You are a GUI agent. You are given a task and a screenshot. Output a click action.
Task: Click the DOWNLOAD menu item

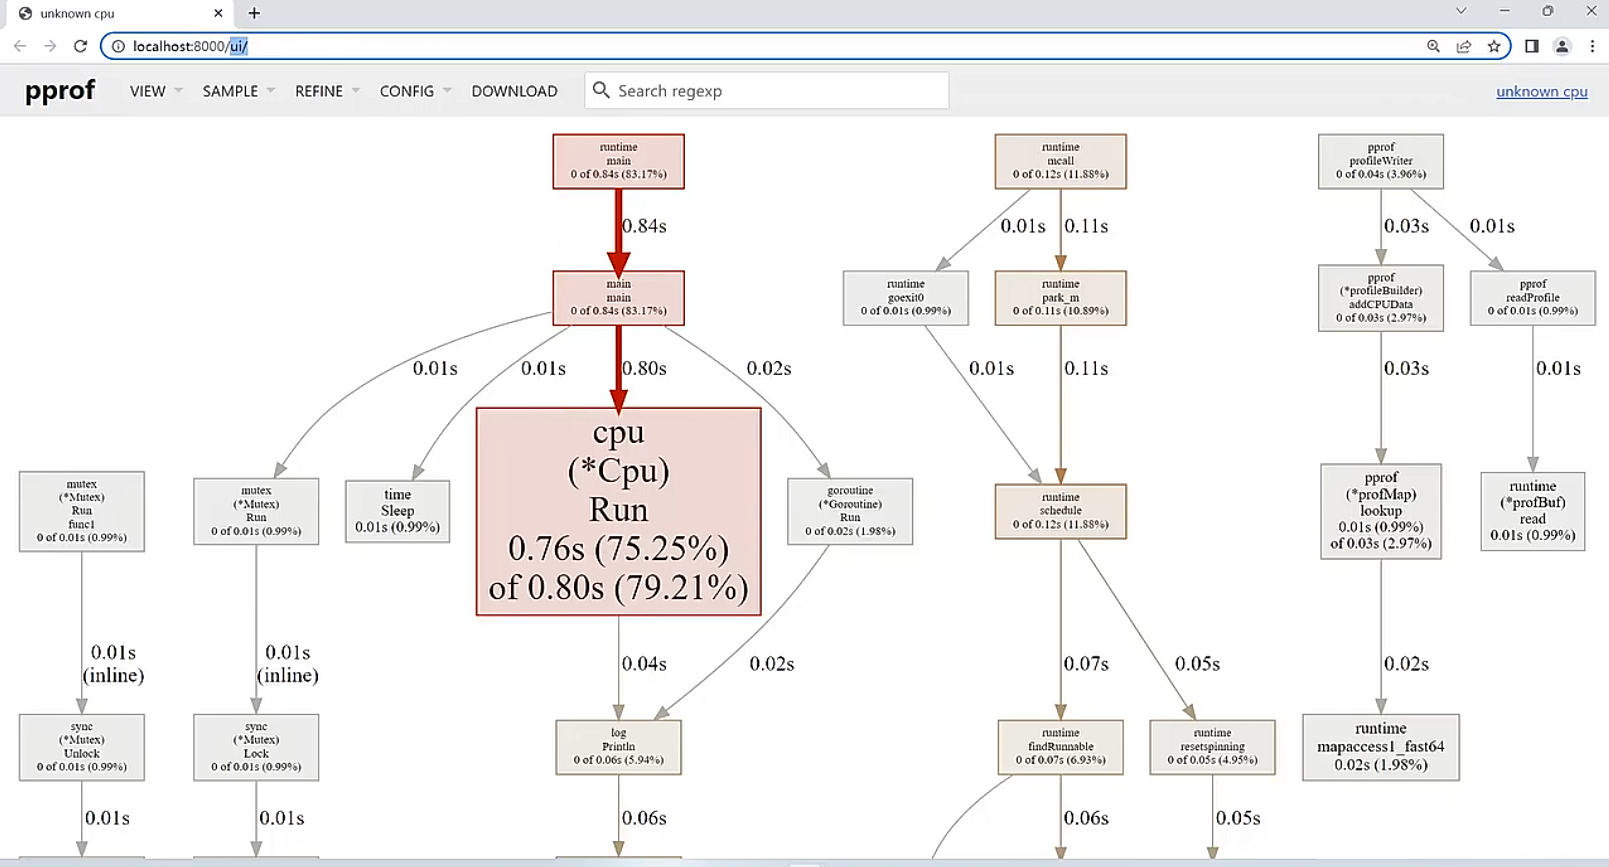[514, 91]
